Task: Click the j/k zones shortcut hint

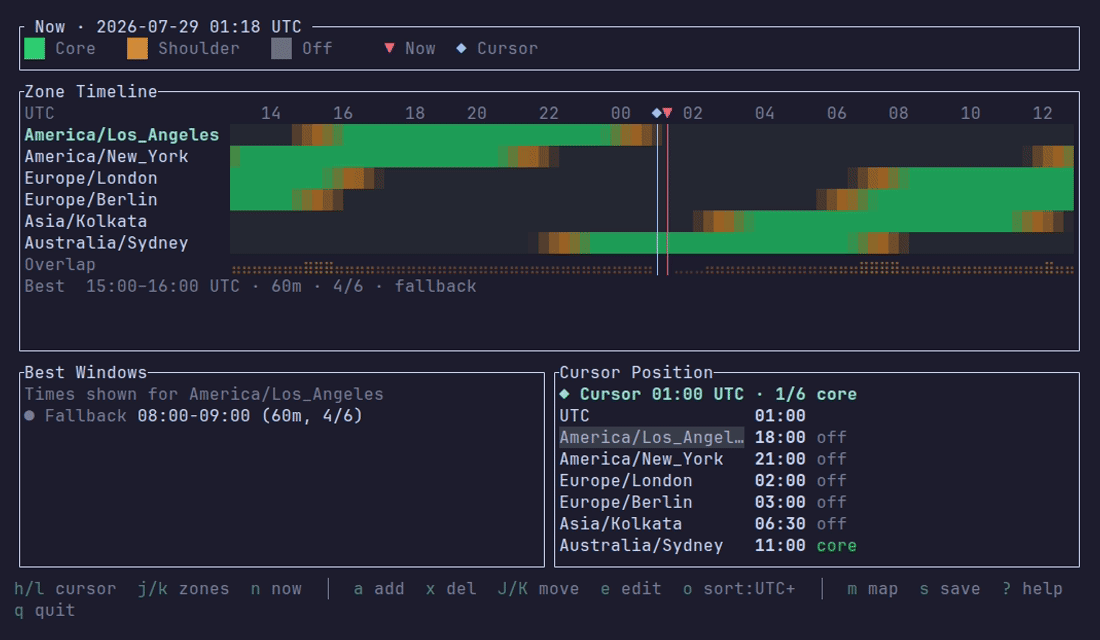Action: pos(184,589)
